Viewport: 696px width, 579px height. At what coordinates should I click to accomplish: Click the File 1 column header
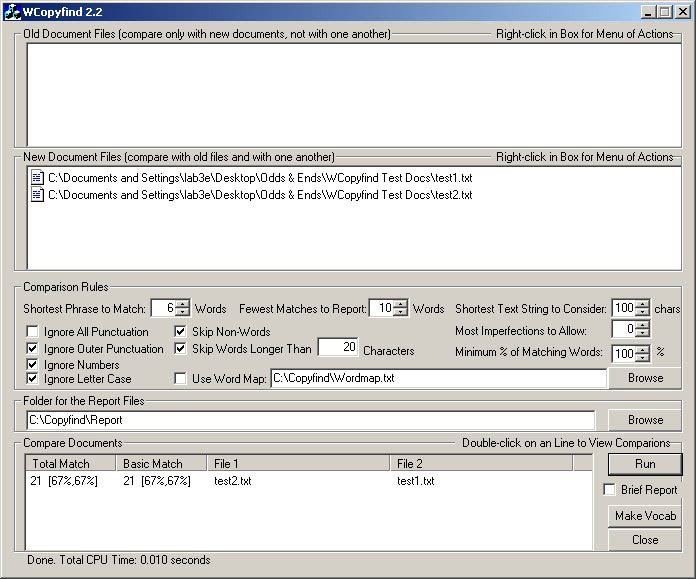298,464
